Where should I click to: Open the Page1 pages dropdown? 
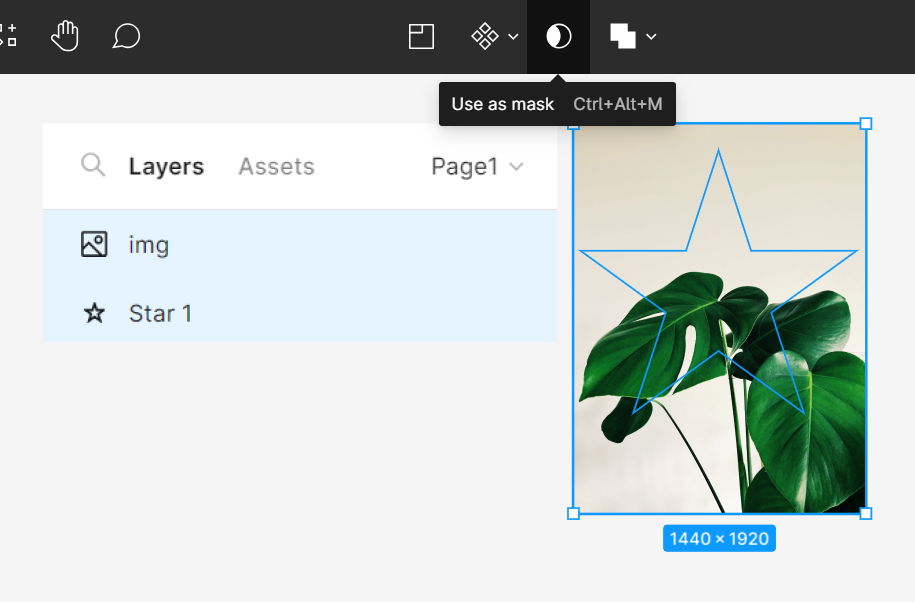click(x=477, y=167)
